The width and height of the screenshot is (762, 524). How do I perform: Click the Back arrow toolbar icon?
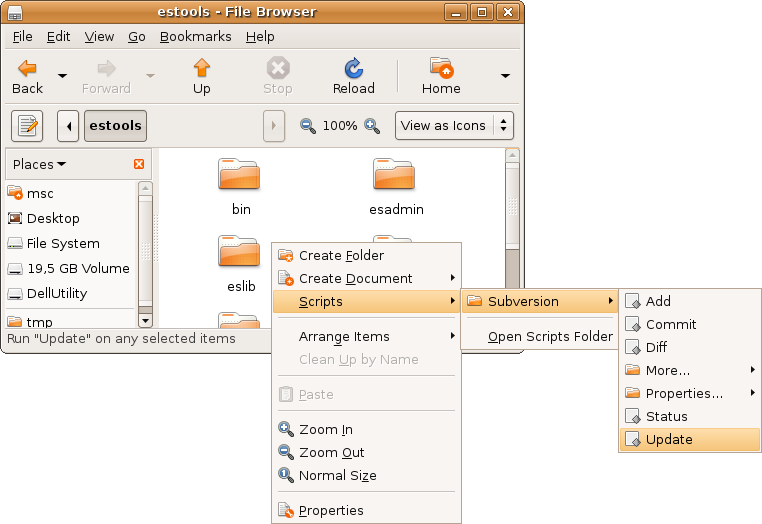[x=27, y=69]
